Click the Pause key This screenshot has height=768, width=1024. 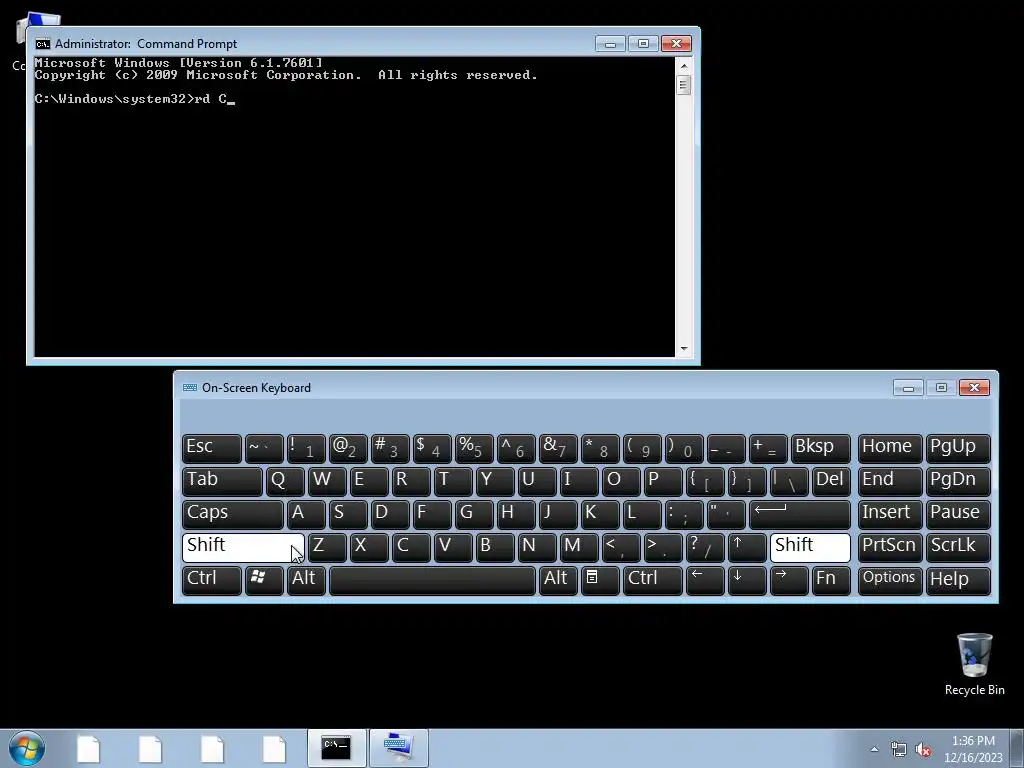pos(958,514)
